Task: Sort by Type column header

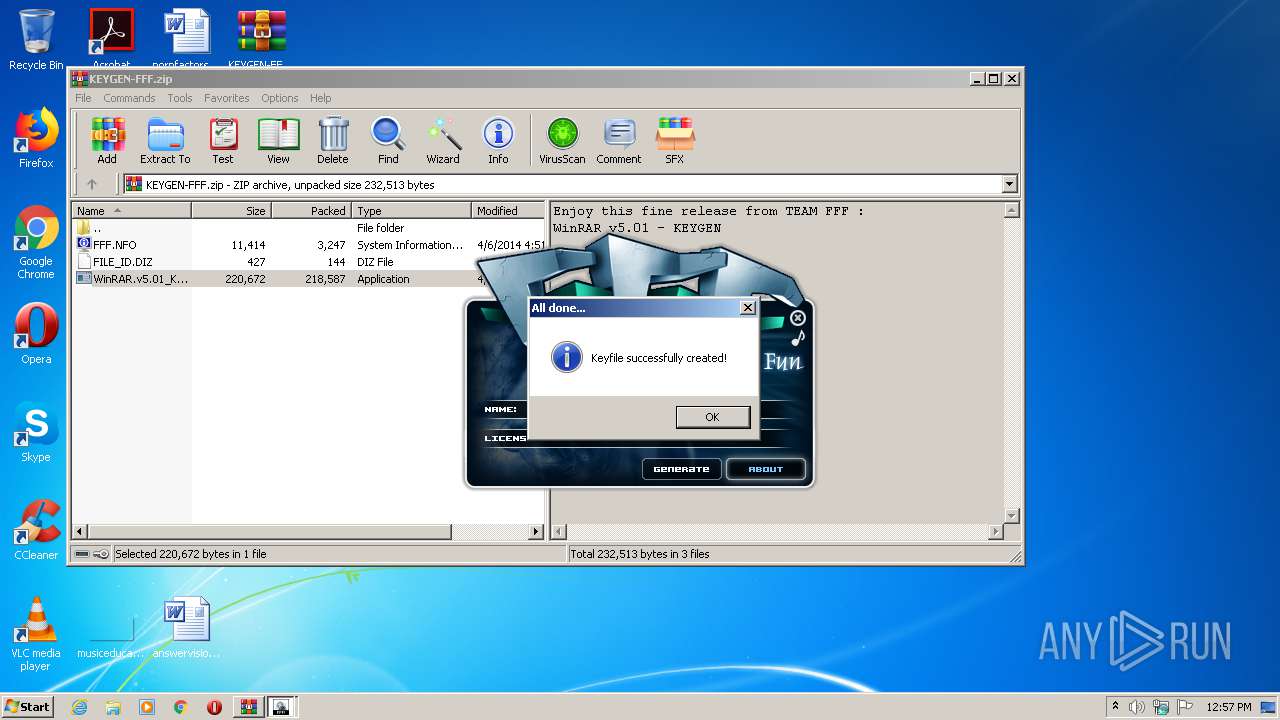Action: click(x=411, y=211)
